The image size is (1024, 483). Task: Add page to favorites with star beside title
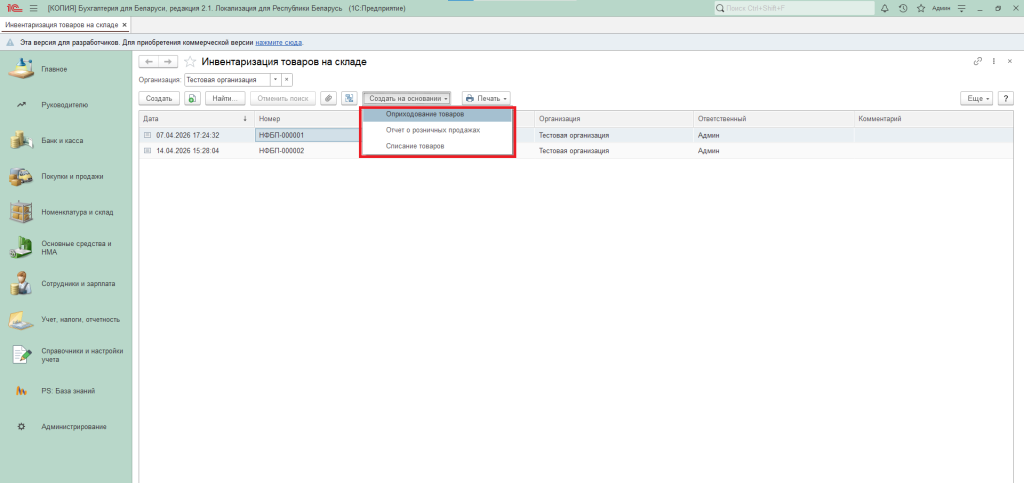pyautogui.click(x=190, y=62)
